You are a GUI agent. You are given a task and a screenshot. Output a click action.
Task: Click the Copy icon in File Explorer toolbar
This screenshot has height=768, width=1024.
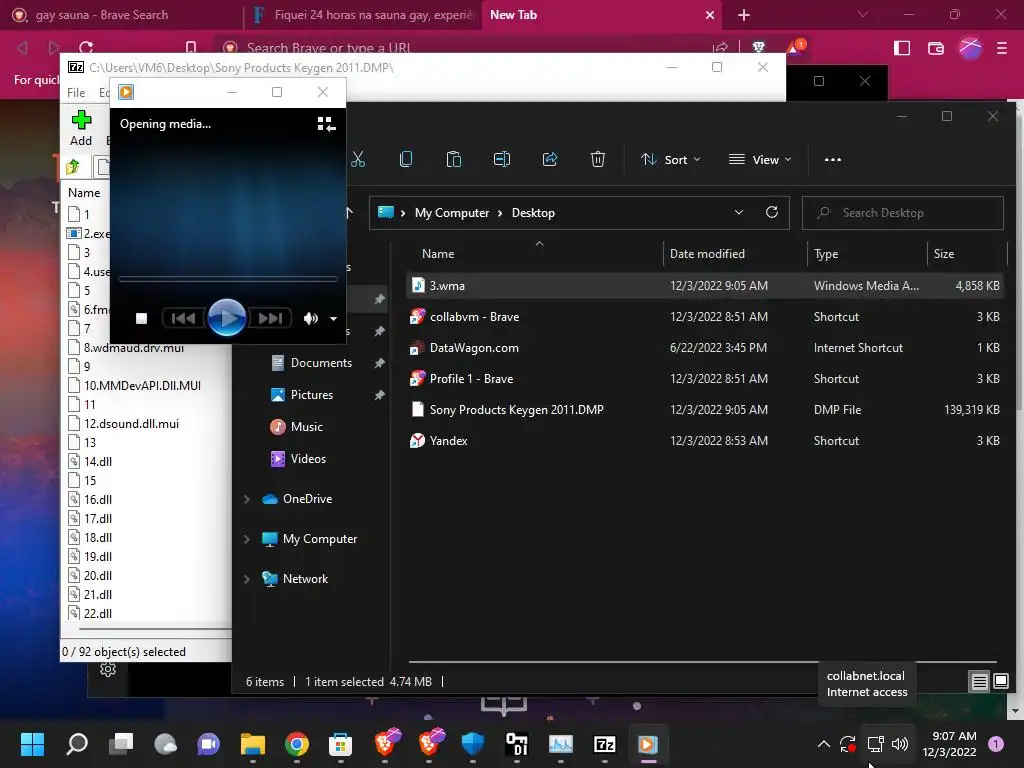click(x=406, y=159)
